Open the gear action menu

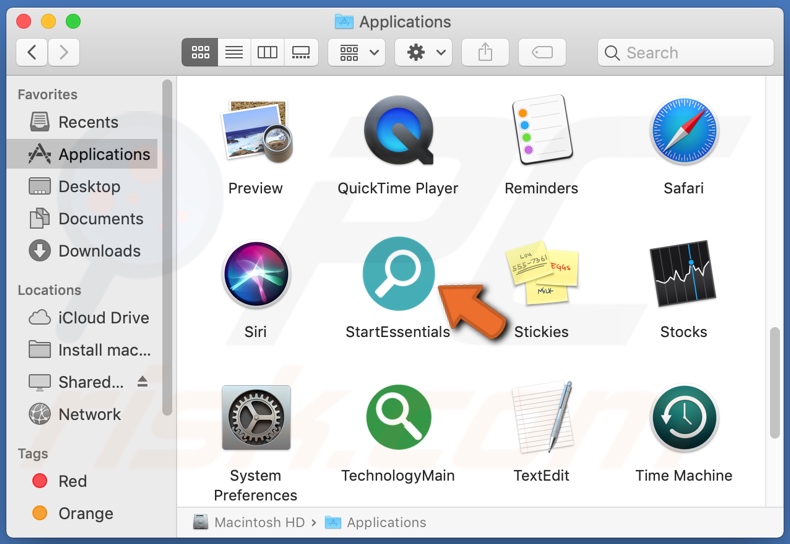click(x=424, y=52)
